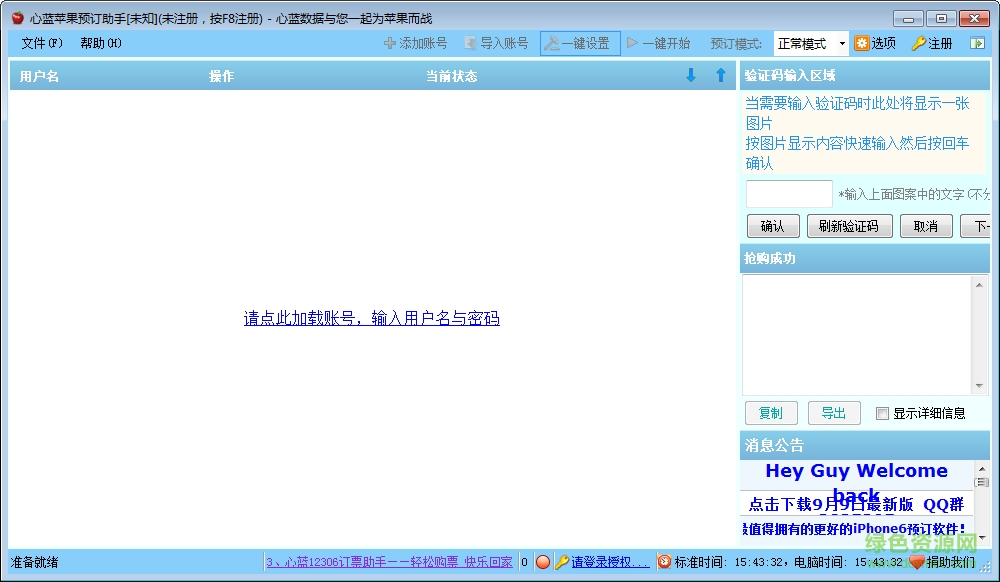Screen dimensions: 1000x582
Task: Click the blue down arrow to sort descending
Action: click(x=691, y=75)
